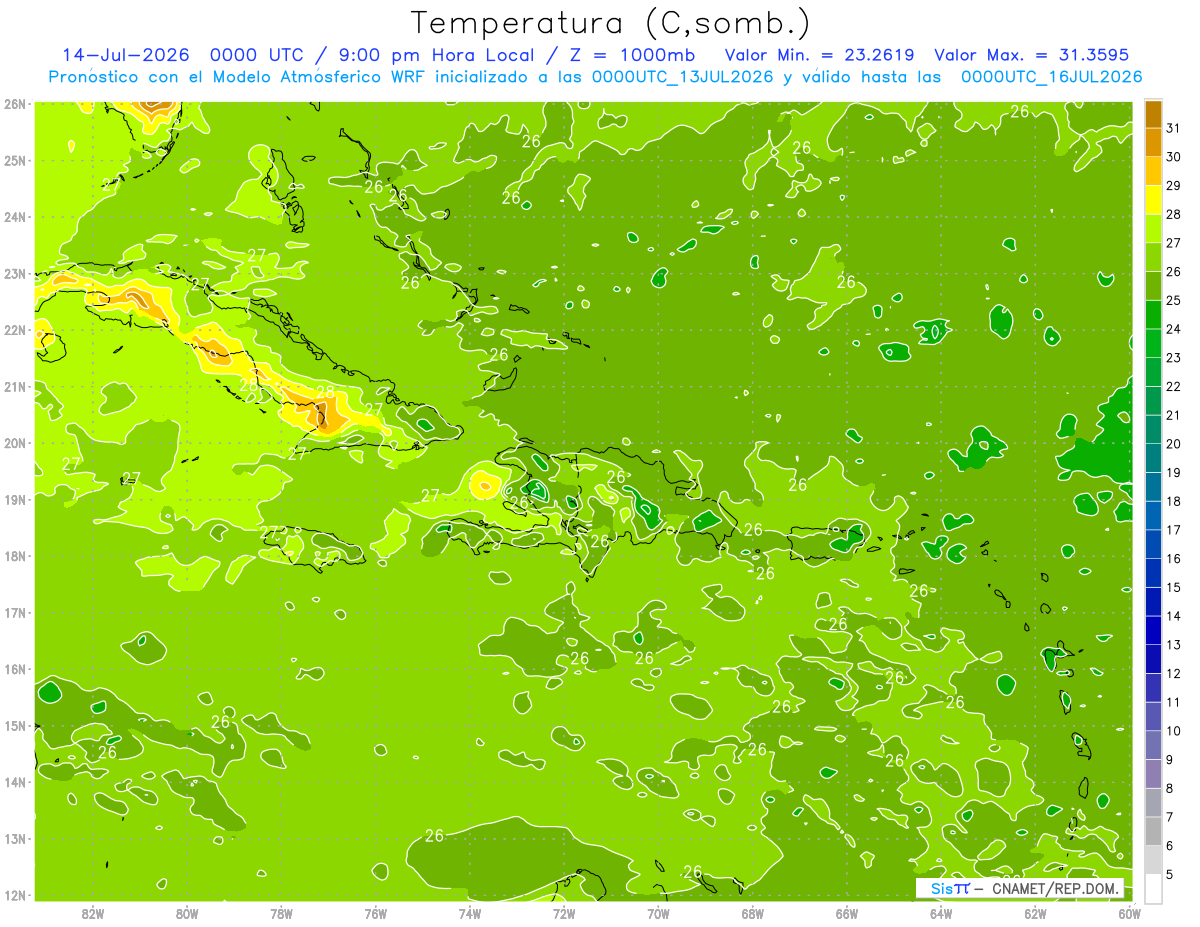Click the 17N latitude axis label
This screenshot has height=927, width=1200.
14,612
